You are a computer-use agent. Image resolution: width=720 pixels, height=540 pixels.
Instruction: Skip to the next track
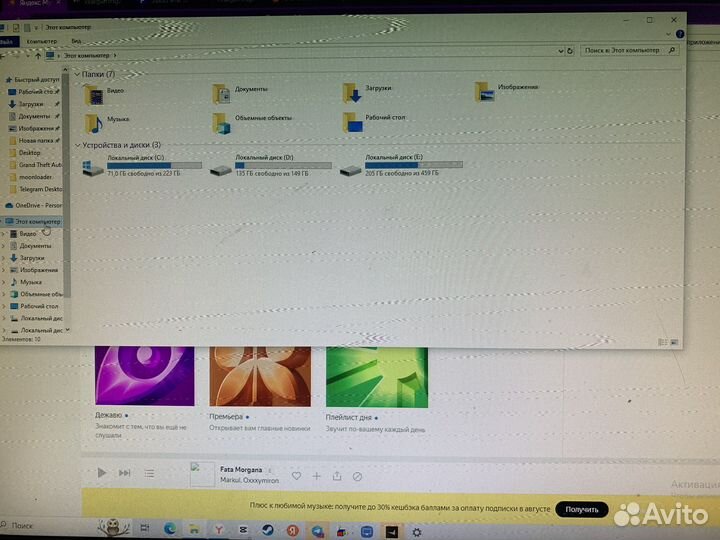[x=125, y=473]
